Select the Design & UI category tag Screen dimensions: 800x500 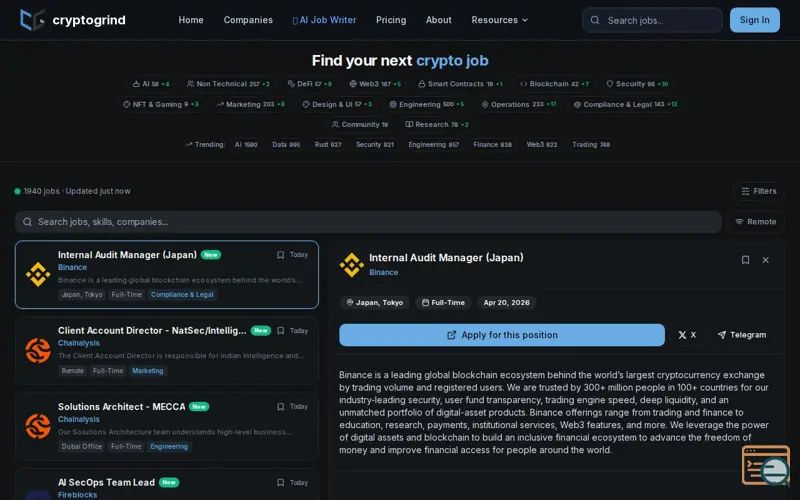pyautogui.click(x=337, y=104)
